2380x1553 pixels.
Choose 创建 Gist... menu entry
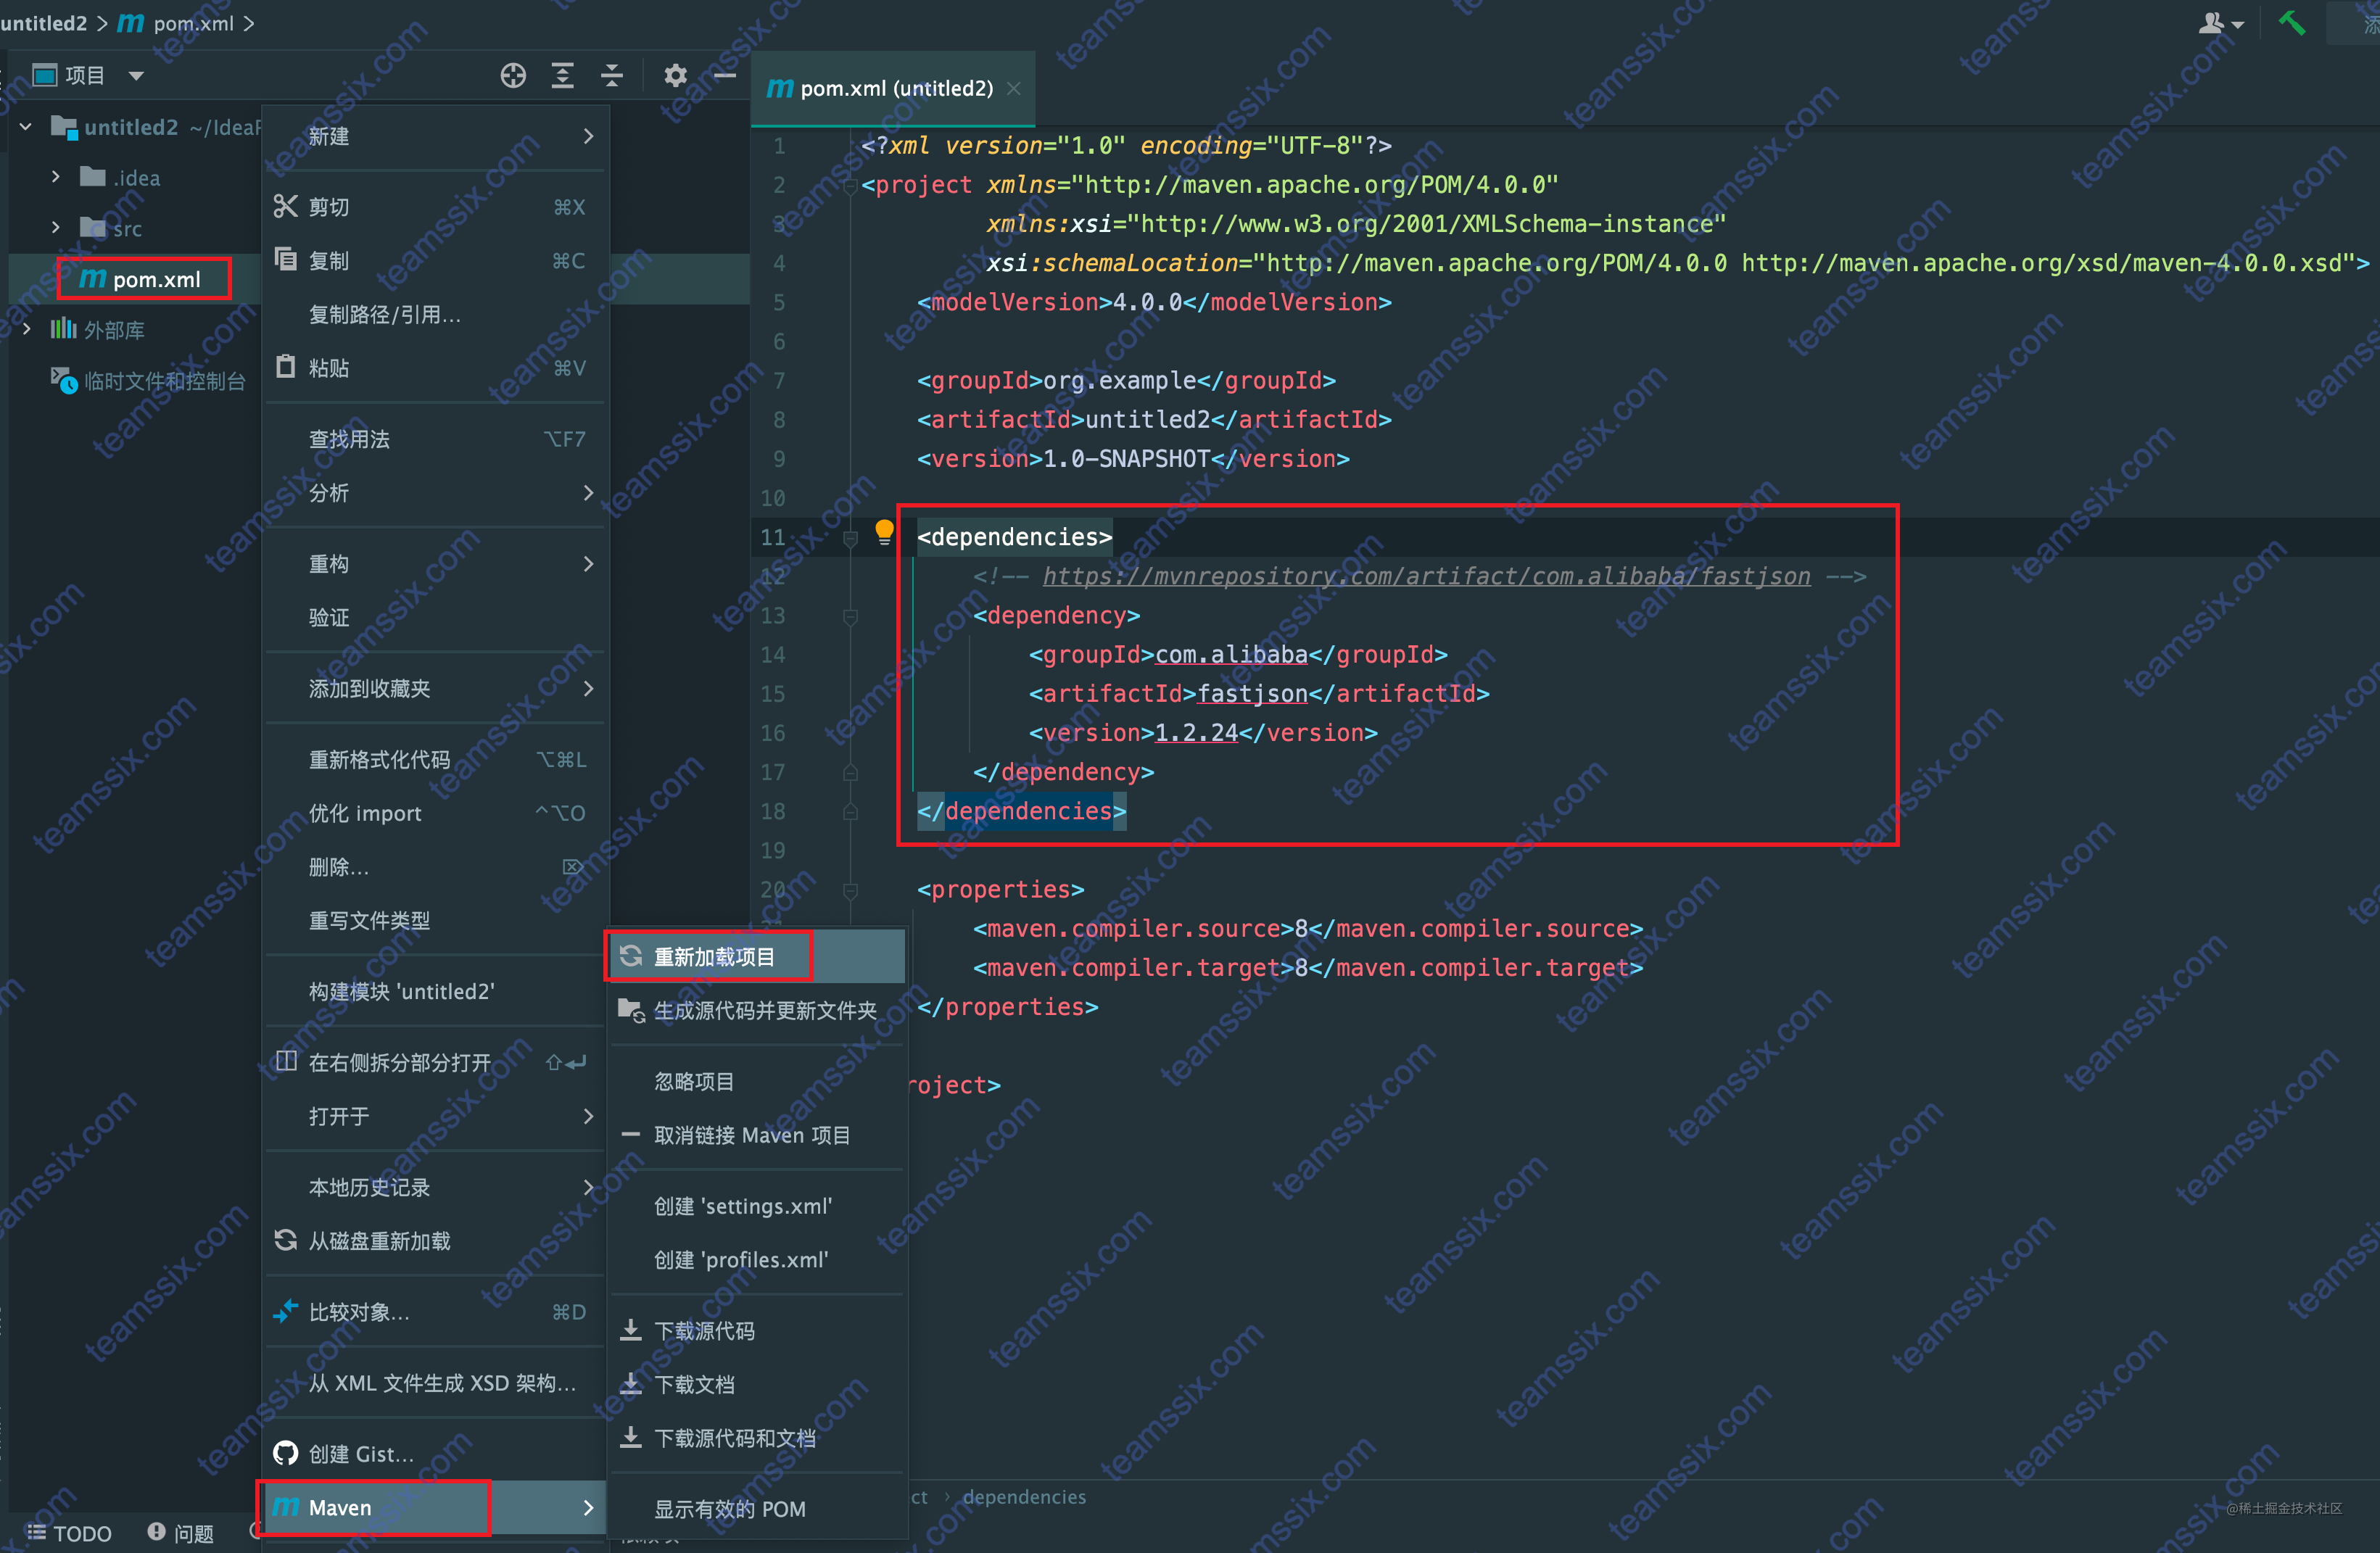[436, 1455]
